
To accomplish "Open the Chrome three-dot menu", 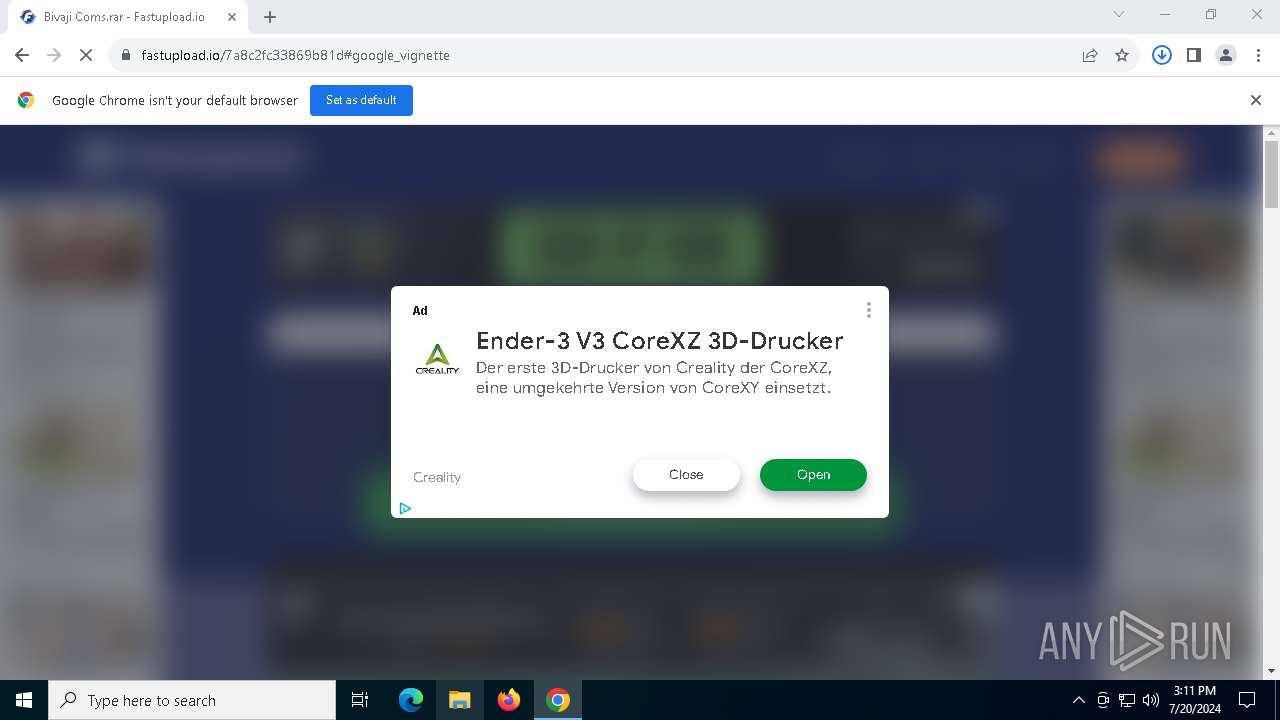I will [1258, 55].
